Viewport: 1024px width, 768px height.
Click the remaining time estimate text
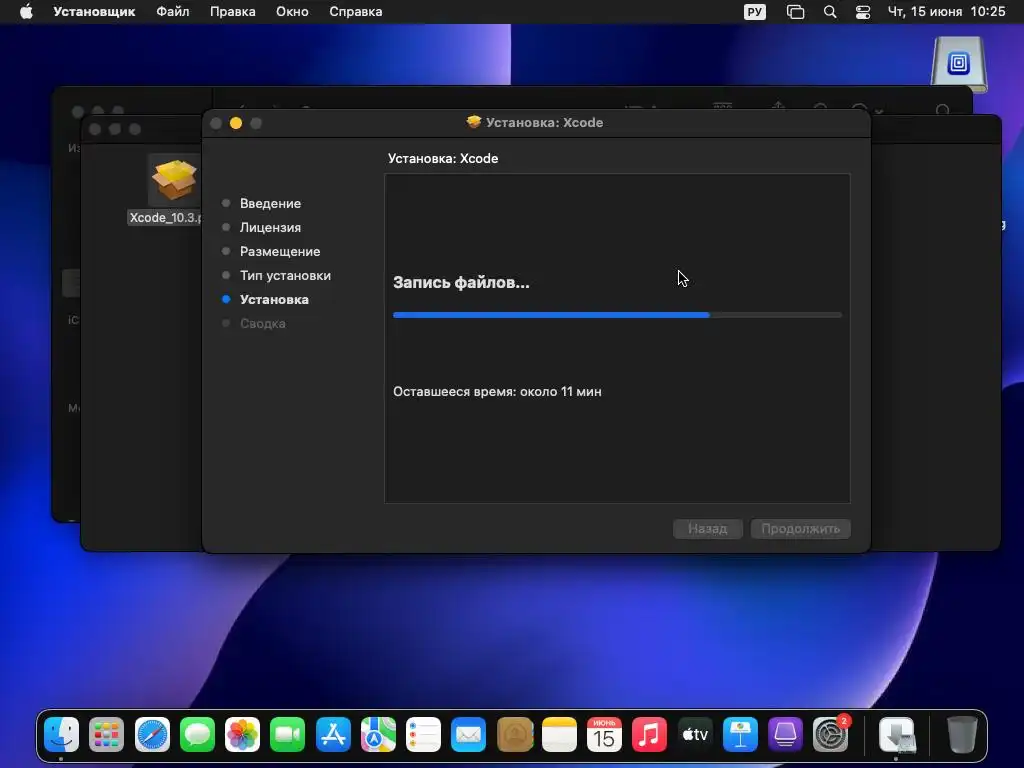click(x=497, y=392)
